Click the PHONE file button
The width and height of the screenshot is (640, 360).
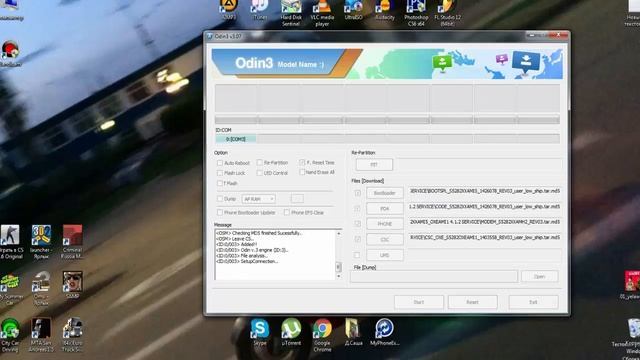385,224
